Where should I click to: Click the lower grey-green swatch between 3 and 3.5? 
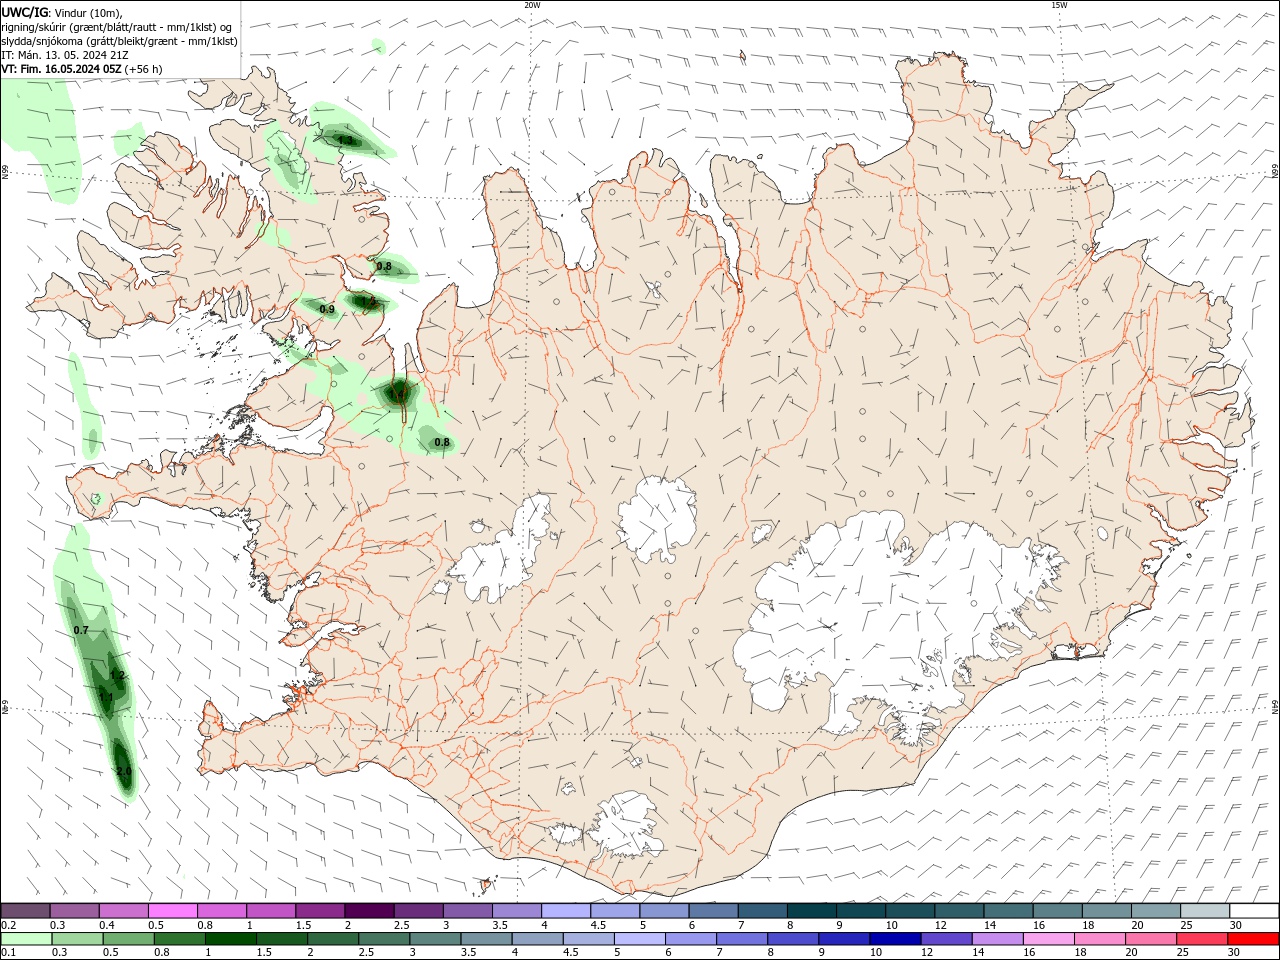(x=434, y=939)
